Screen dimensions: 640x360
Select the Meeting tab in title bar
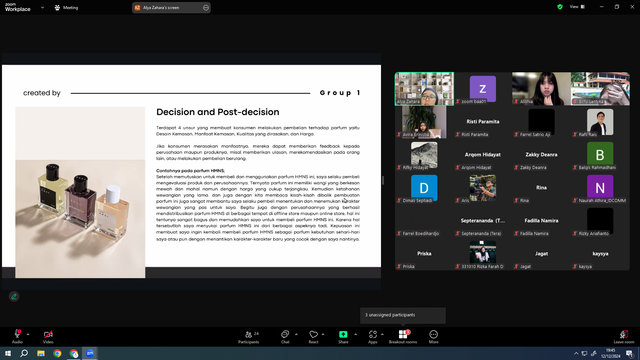67,7
